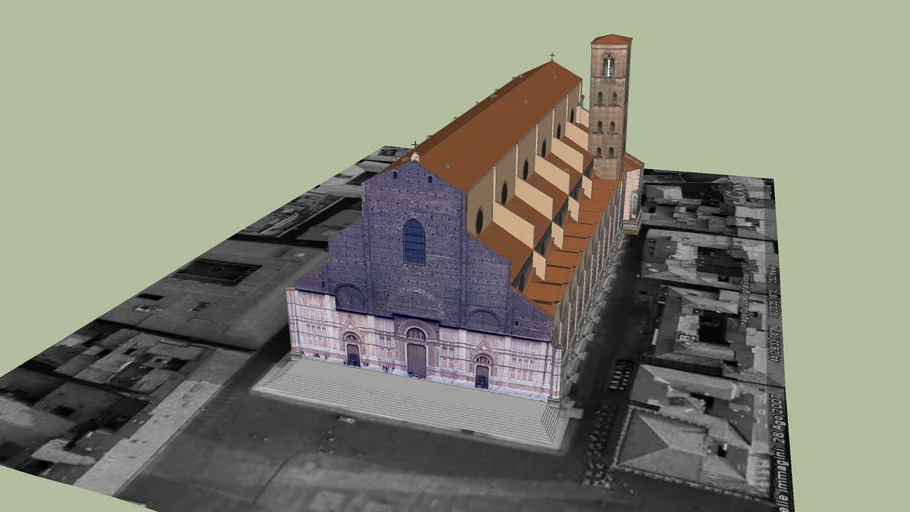Click the tall arched window on the facade
910x512 pixels.
coord(414,241)
